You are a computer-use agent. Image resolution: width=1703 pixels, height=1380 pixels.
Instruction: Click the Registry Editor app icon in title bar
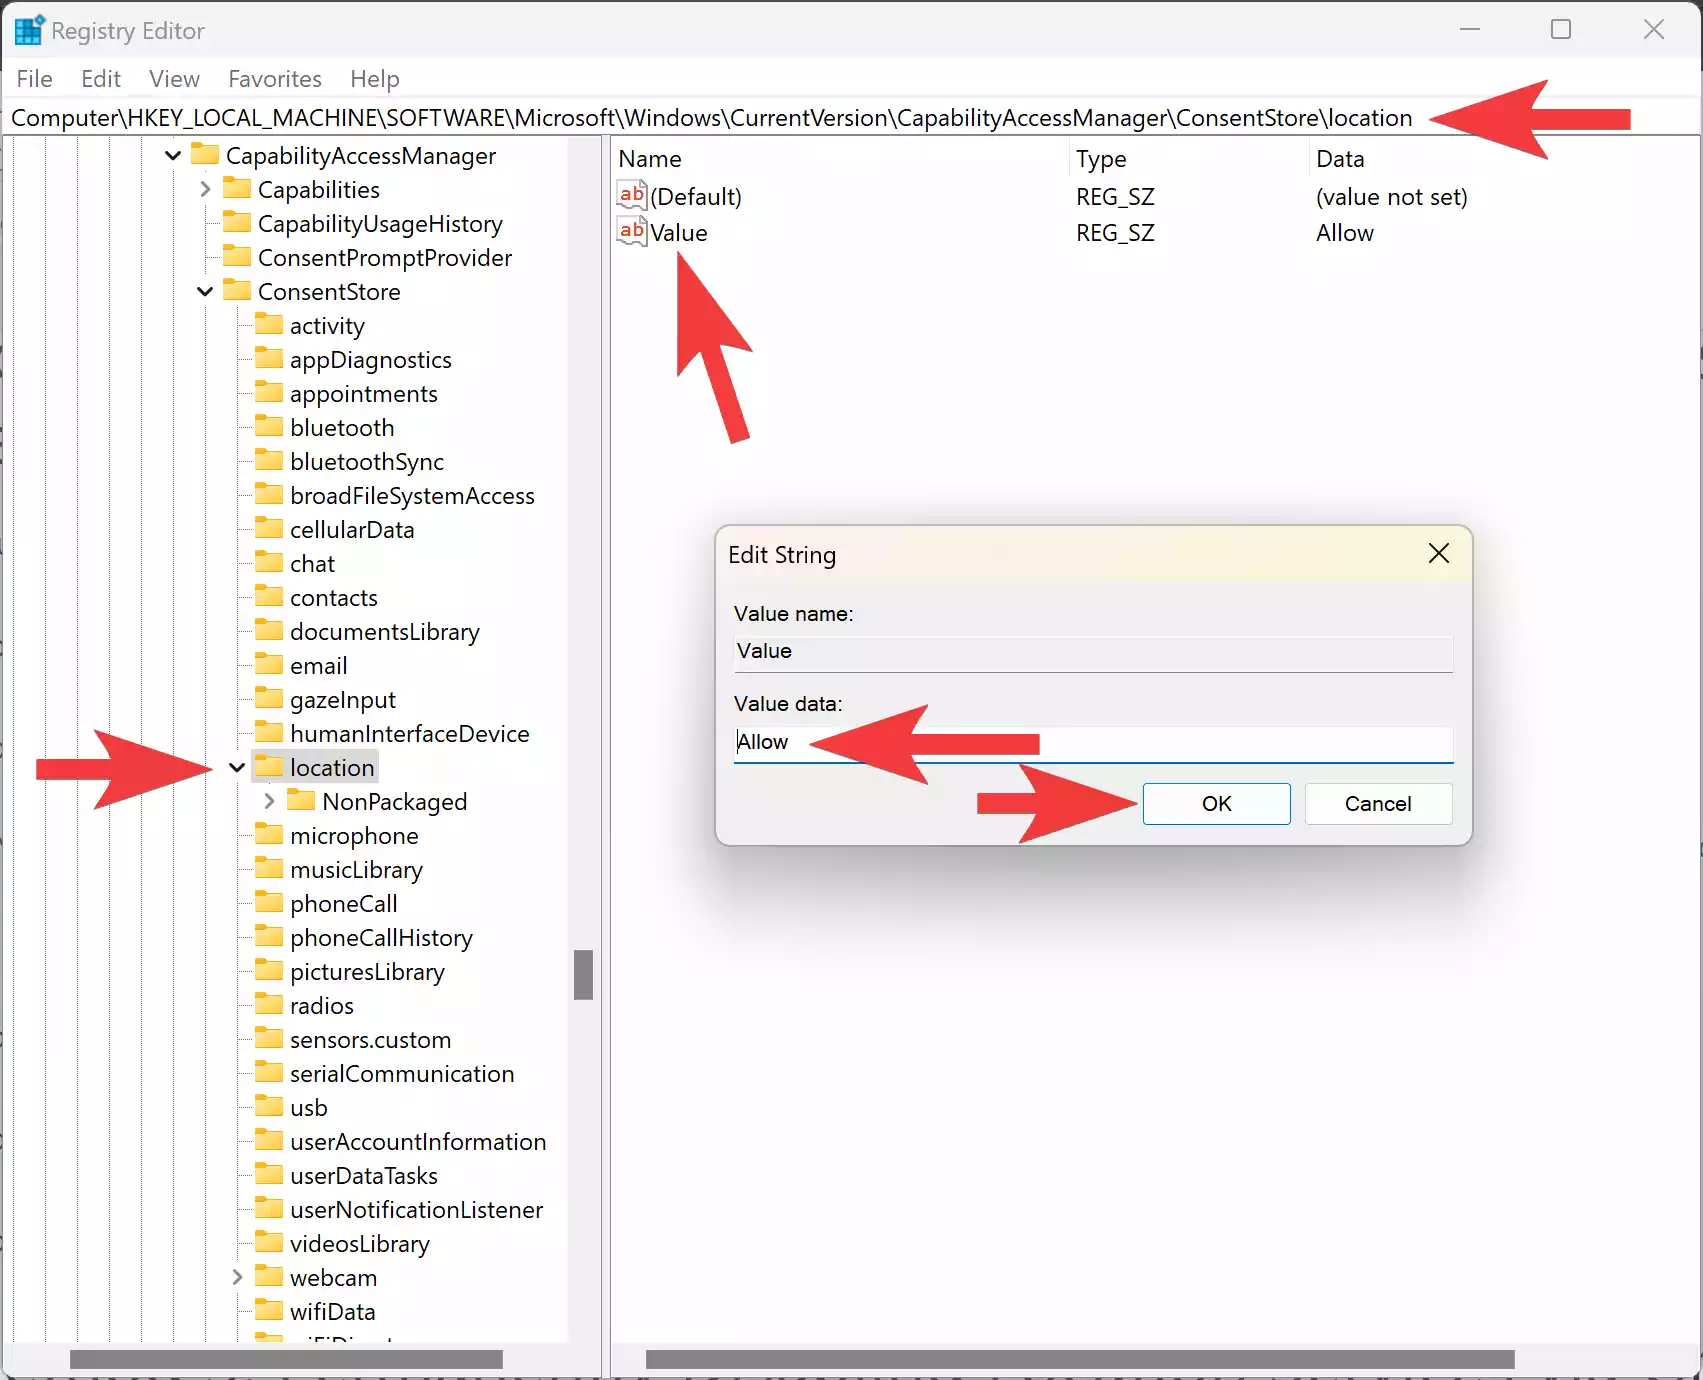click(29, 30)
